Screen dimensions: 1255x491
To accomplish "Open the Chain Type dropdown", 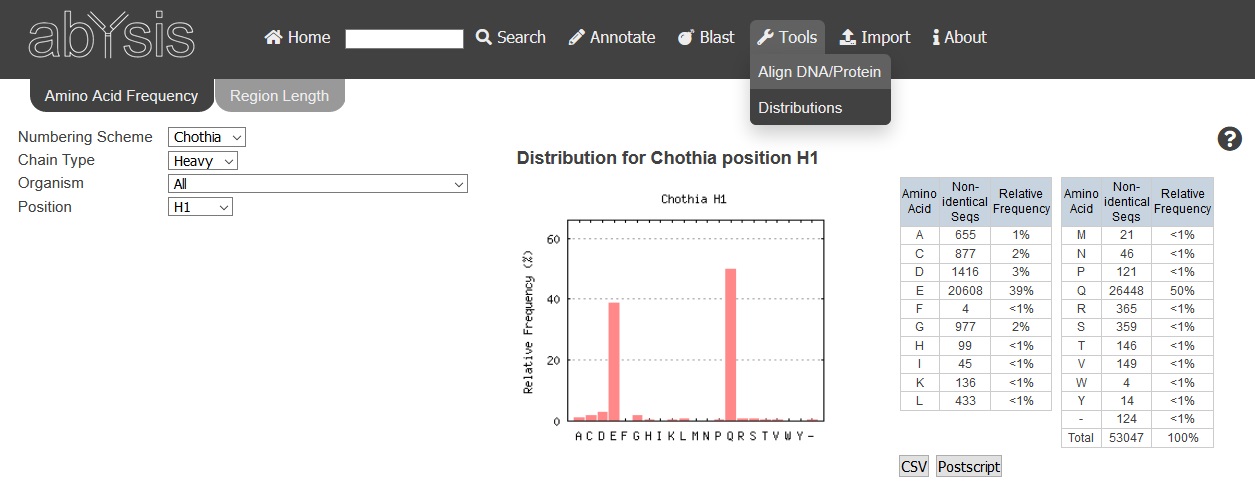I will point(203,160).
